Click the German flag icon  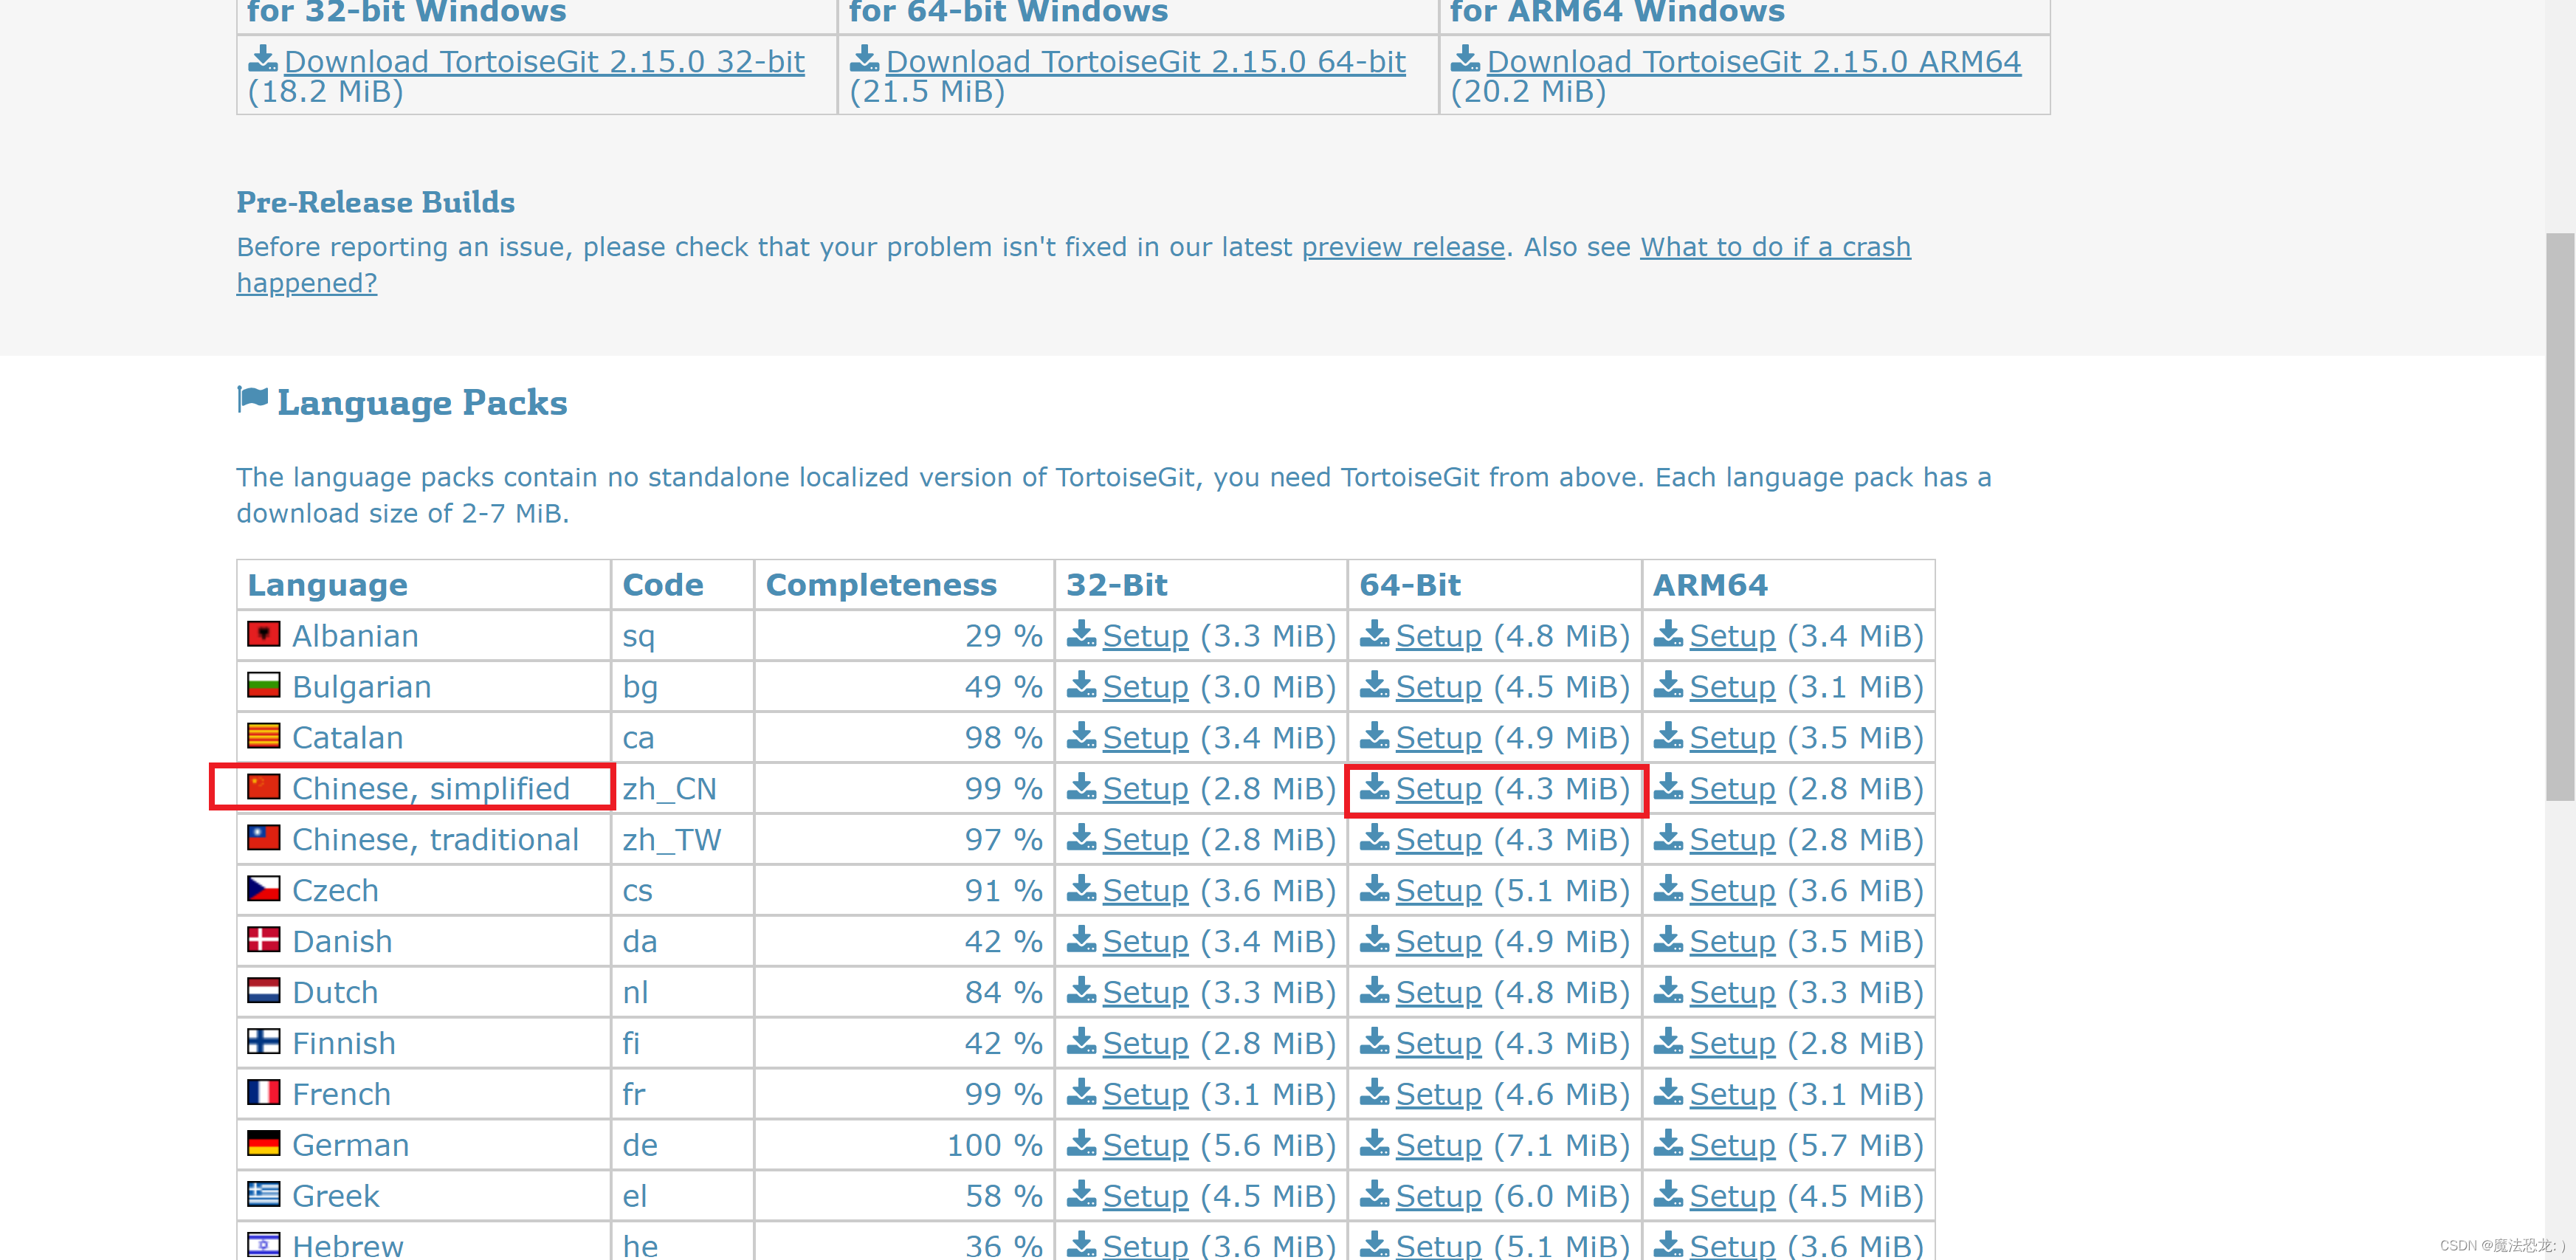coord(264,1143)
